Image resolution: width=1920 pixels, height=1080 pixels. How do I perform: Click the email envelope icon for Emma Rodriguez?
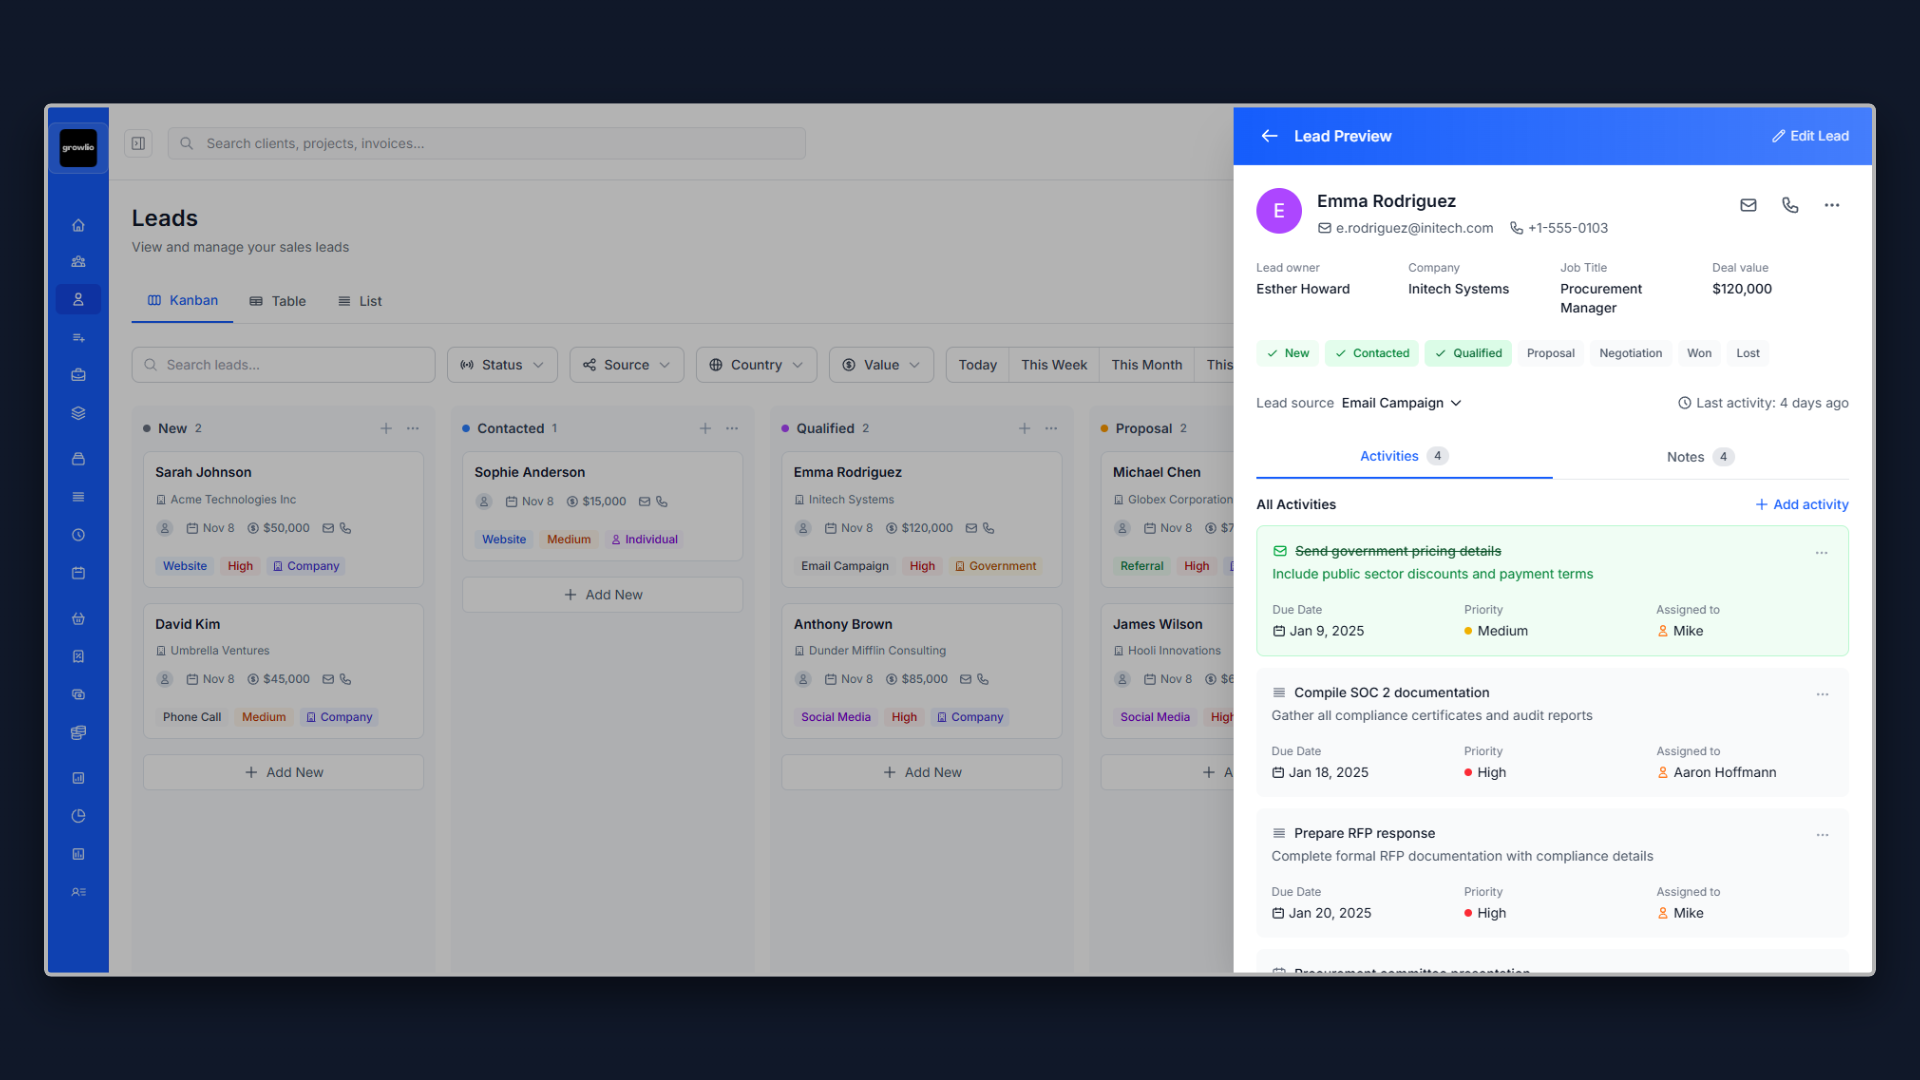pyautogui.click(x=1748, y=205)
